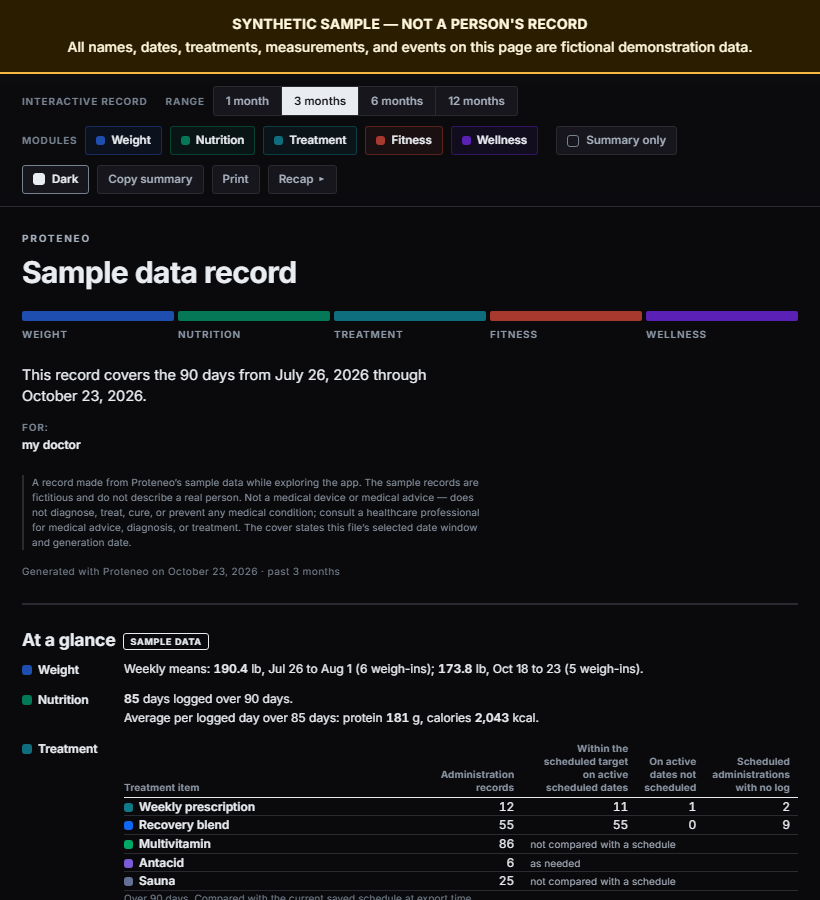Click the SYNTHETIC SAMPLE banner title

410,24
